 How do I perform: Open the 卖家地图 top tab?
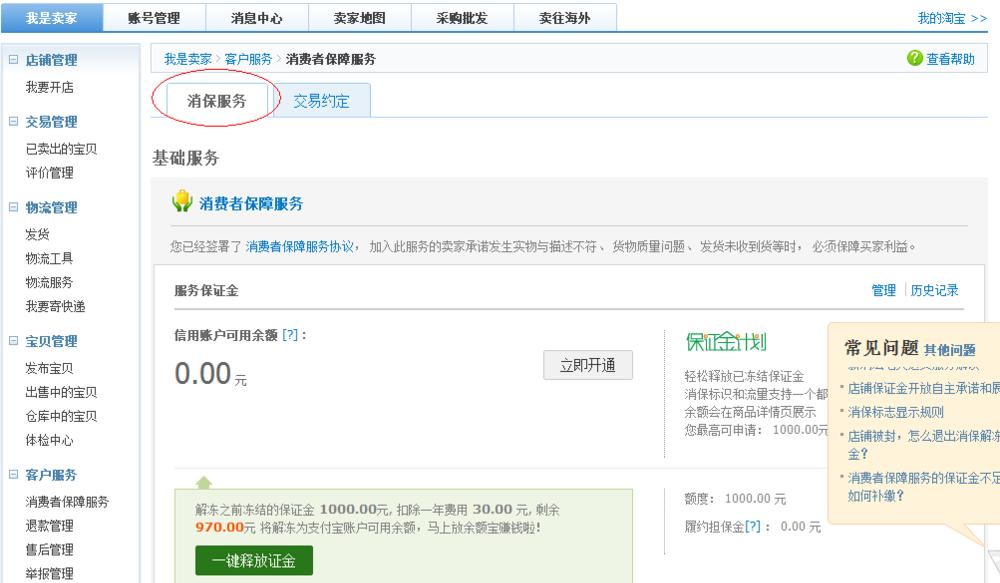(360, 18)
